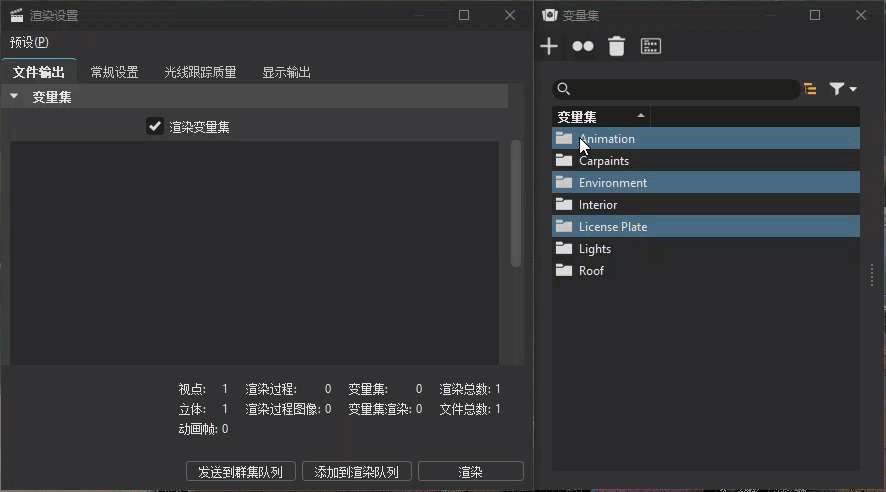
Task: Maximize the 渲染设置 window
Action: (464, 15)
